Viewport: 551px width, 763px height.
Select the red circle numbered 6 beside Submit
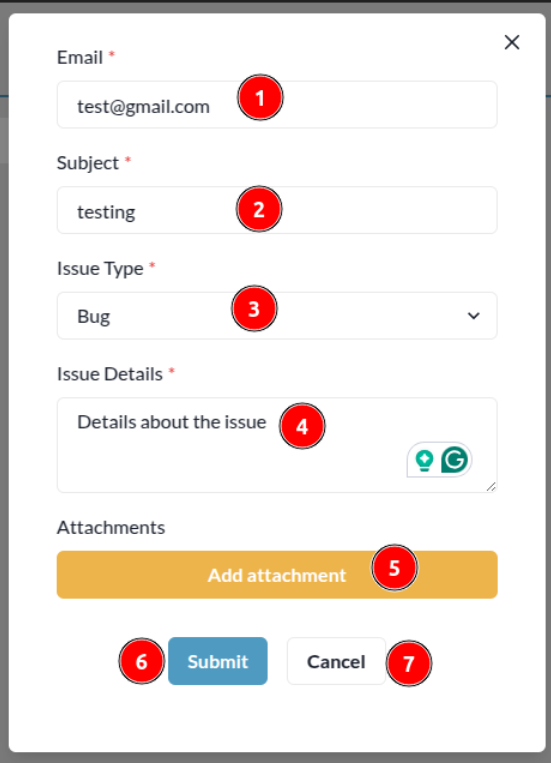[142, 661]
